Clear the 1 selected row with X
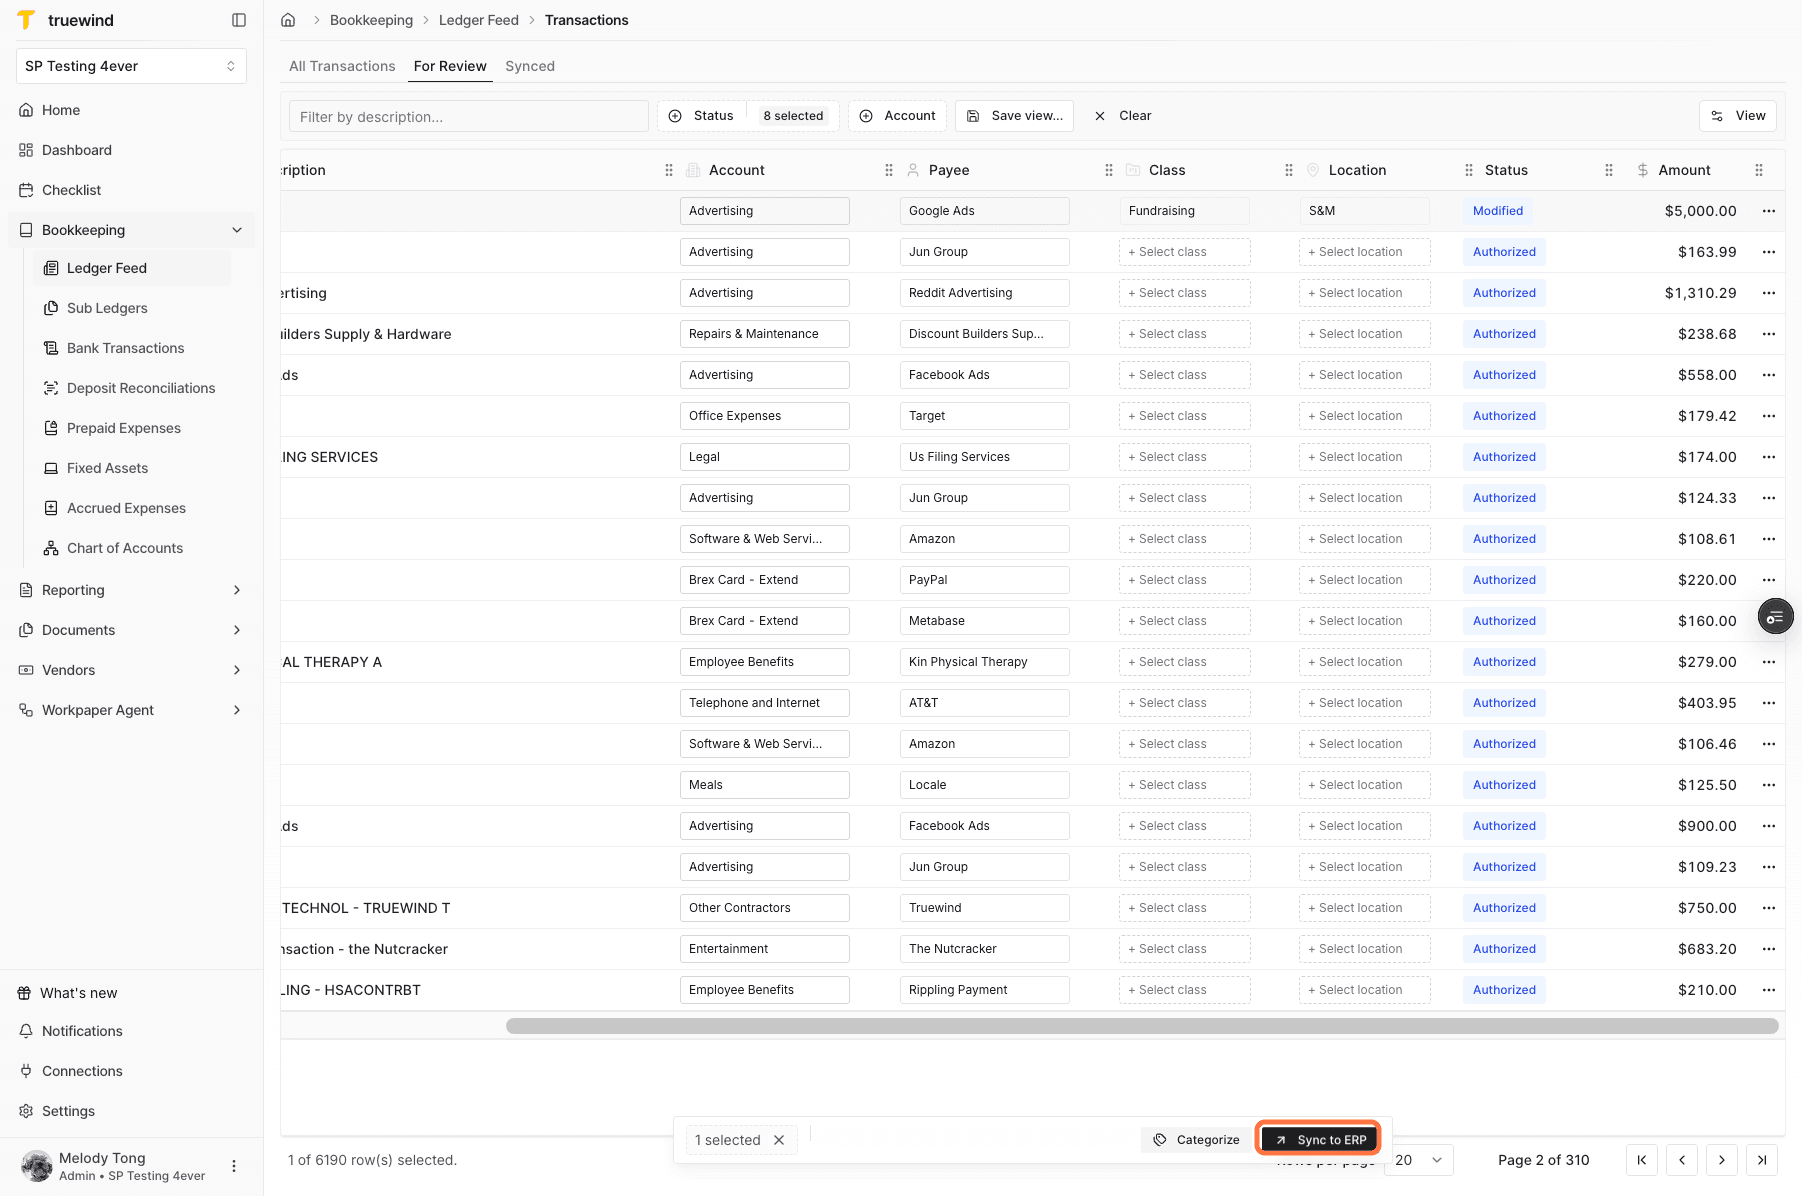The image size is (1802, 1196). click(x=779, y=1140)
